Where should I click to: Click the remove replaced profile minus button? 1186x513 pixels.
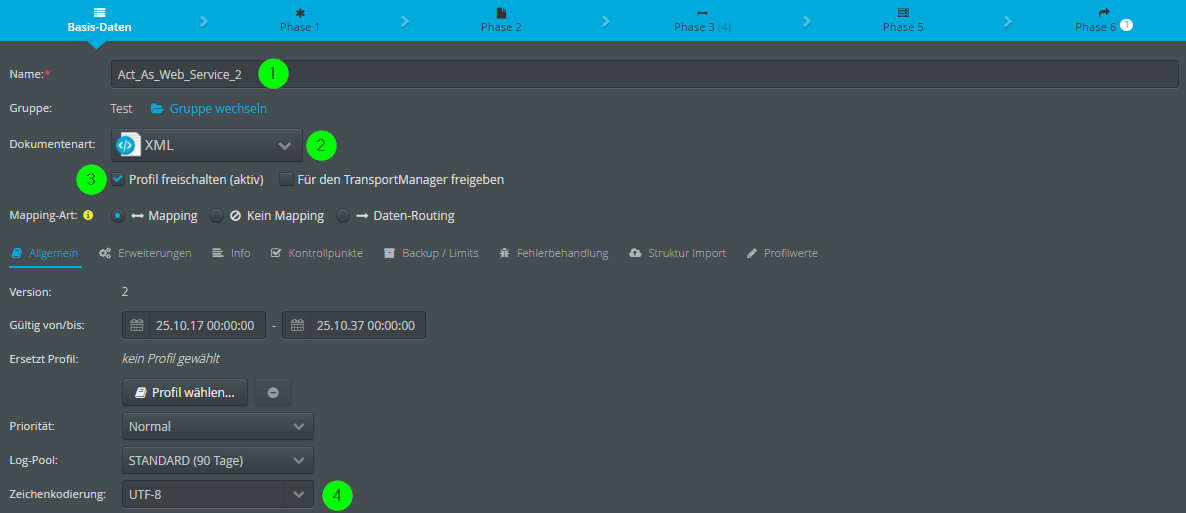[x=273, y=393]
